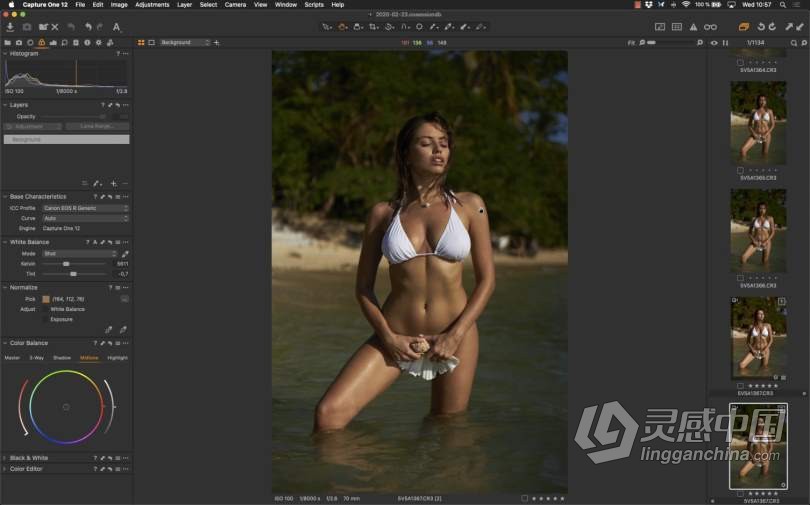Rotate image left using toolbar icon

pos(761,27)
